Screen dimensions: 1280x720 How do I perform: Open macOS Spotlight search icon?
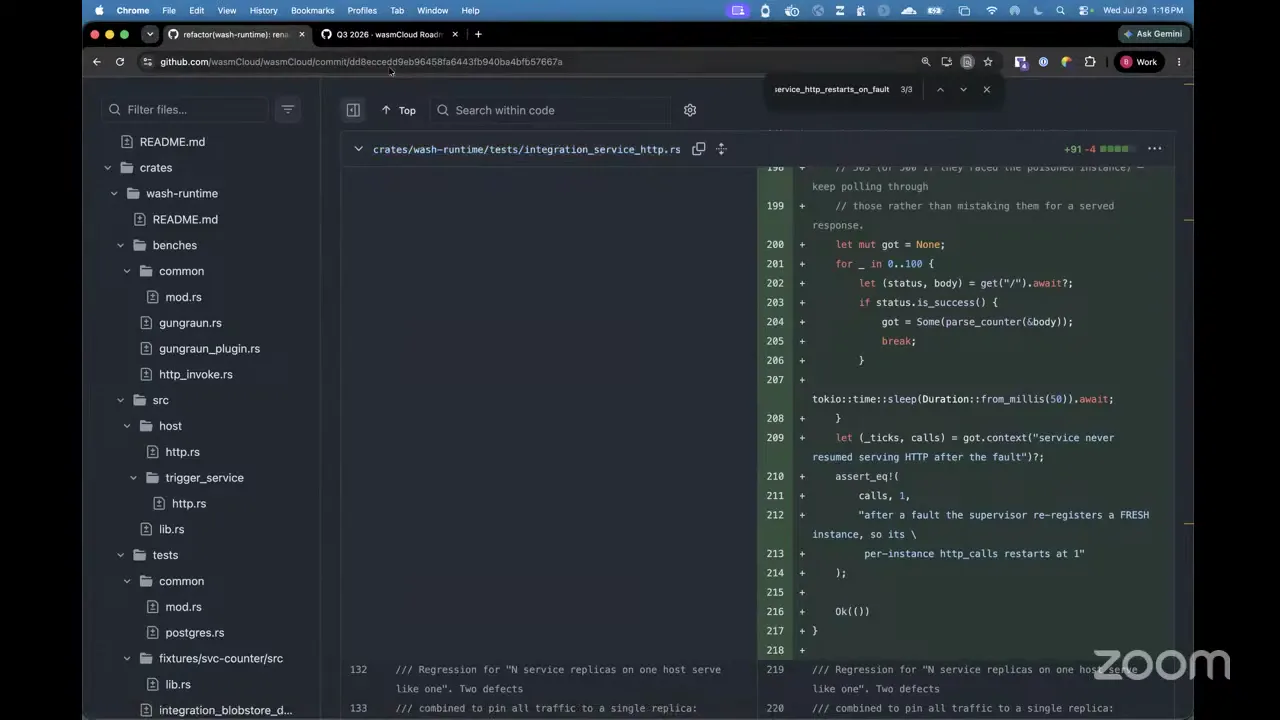tap(1060, 10)
